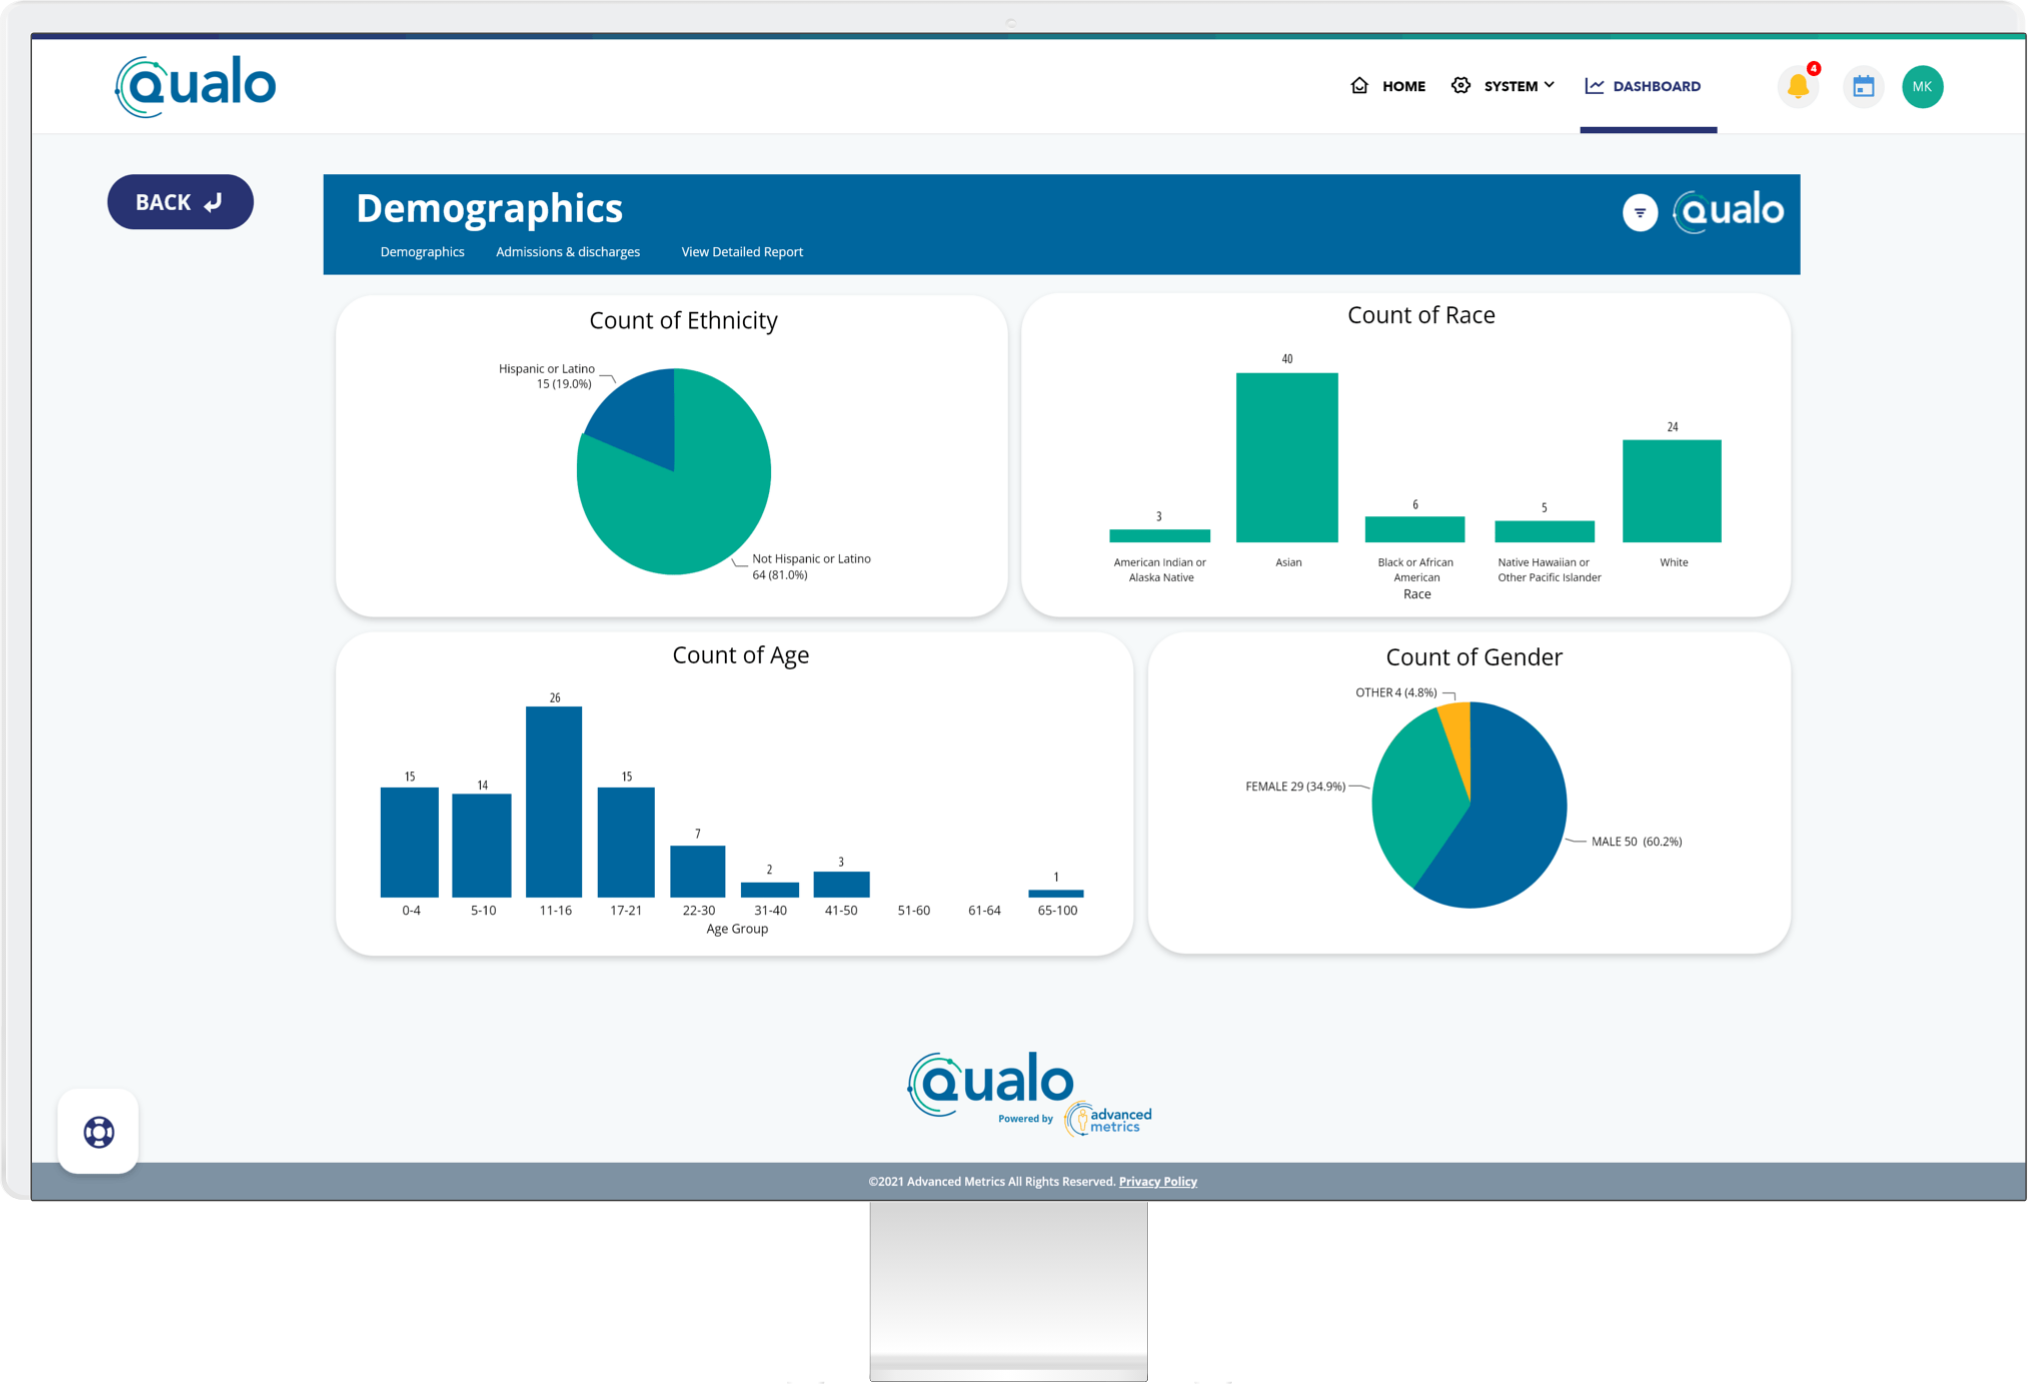Screen dimensions: 2028x1384
Task: Open the calendar icon in header
Action: [x=1862, y=87]
